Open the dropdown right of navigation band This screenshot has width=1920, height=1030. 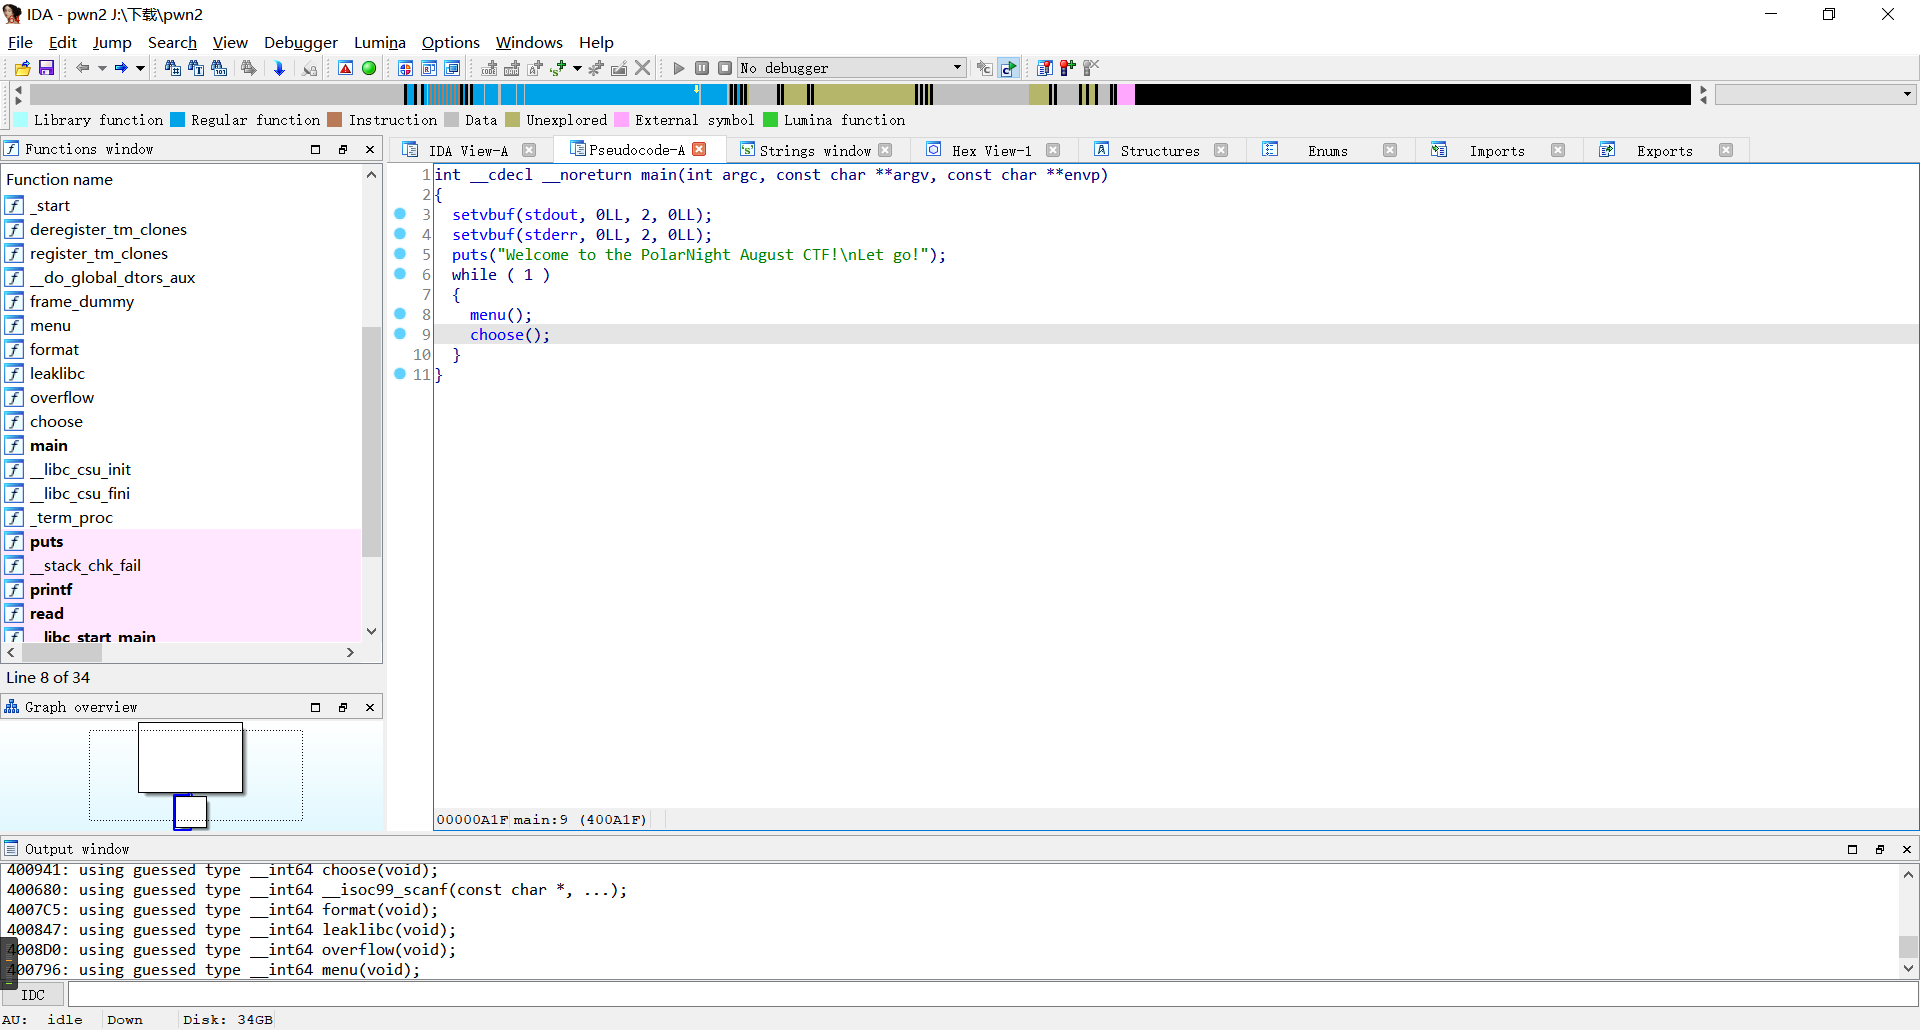[x=1907, y=94]
